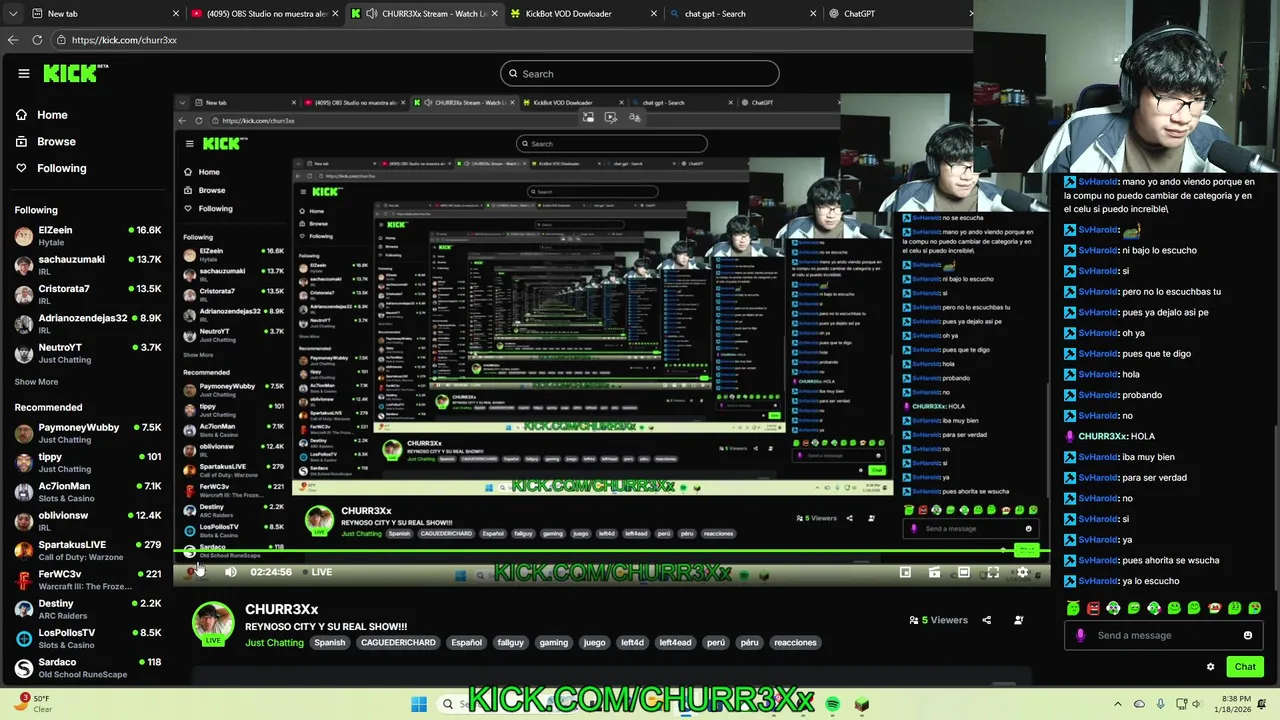Image resolution: width=1280 pixels, height=720 pixels.
Task: Open CHURR3Xx streamer profile avatar
Action: tap(212, 622)
